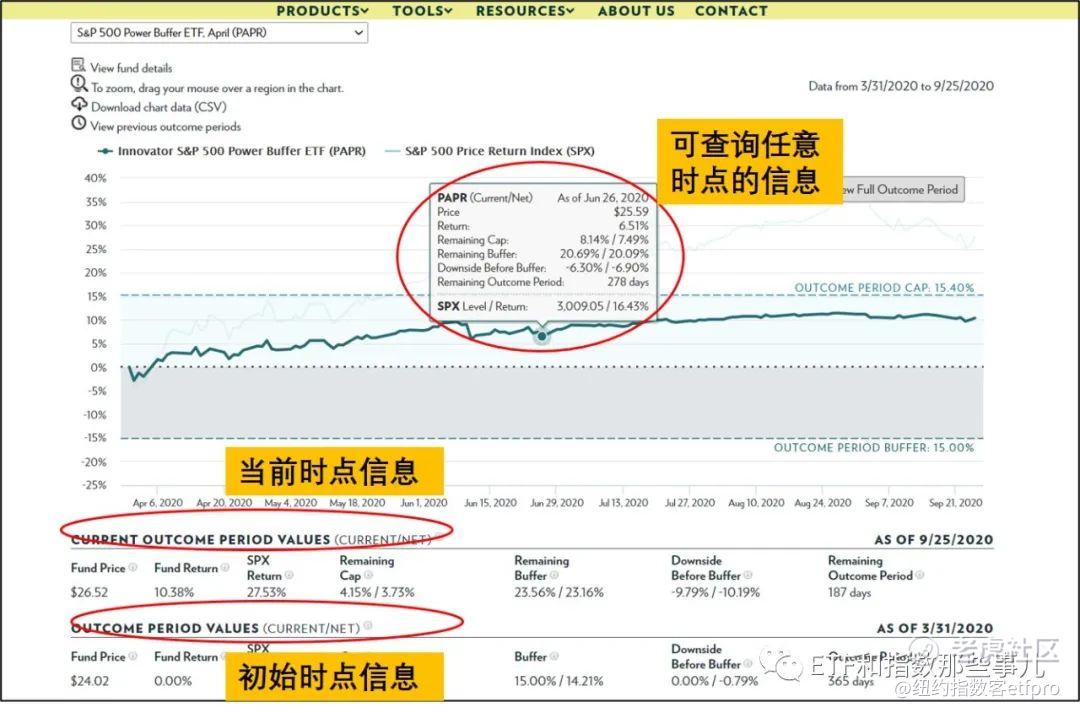1080x713 pixels.
Task: Click the 4.15% / 3.73% remaining cap value
Action: 377,592
